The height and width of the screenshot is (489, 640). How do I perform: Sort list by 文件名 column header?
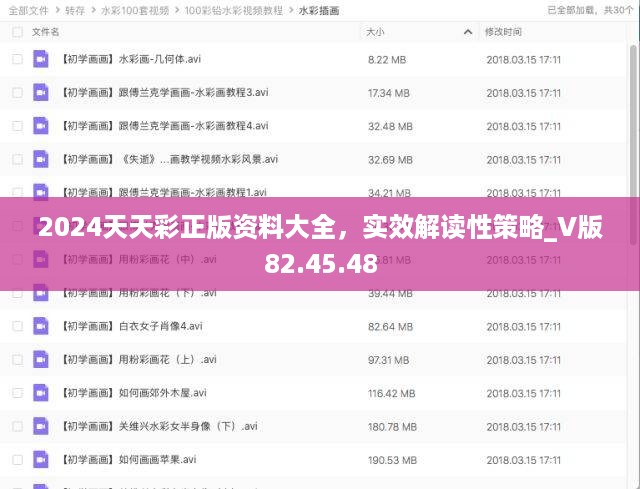coord(46,32)
